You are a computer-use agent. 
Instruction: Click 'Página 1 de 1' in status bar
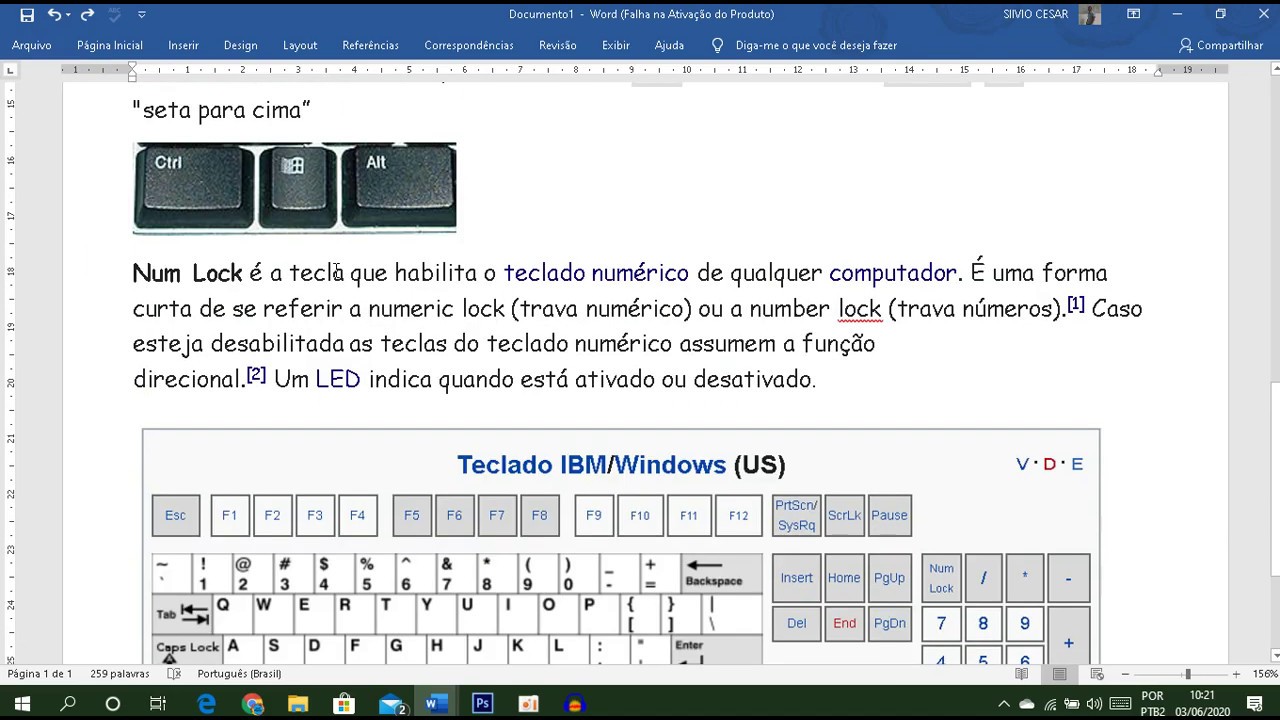pos(40,674)
